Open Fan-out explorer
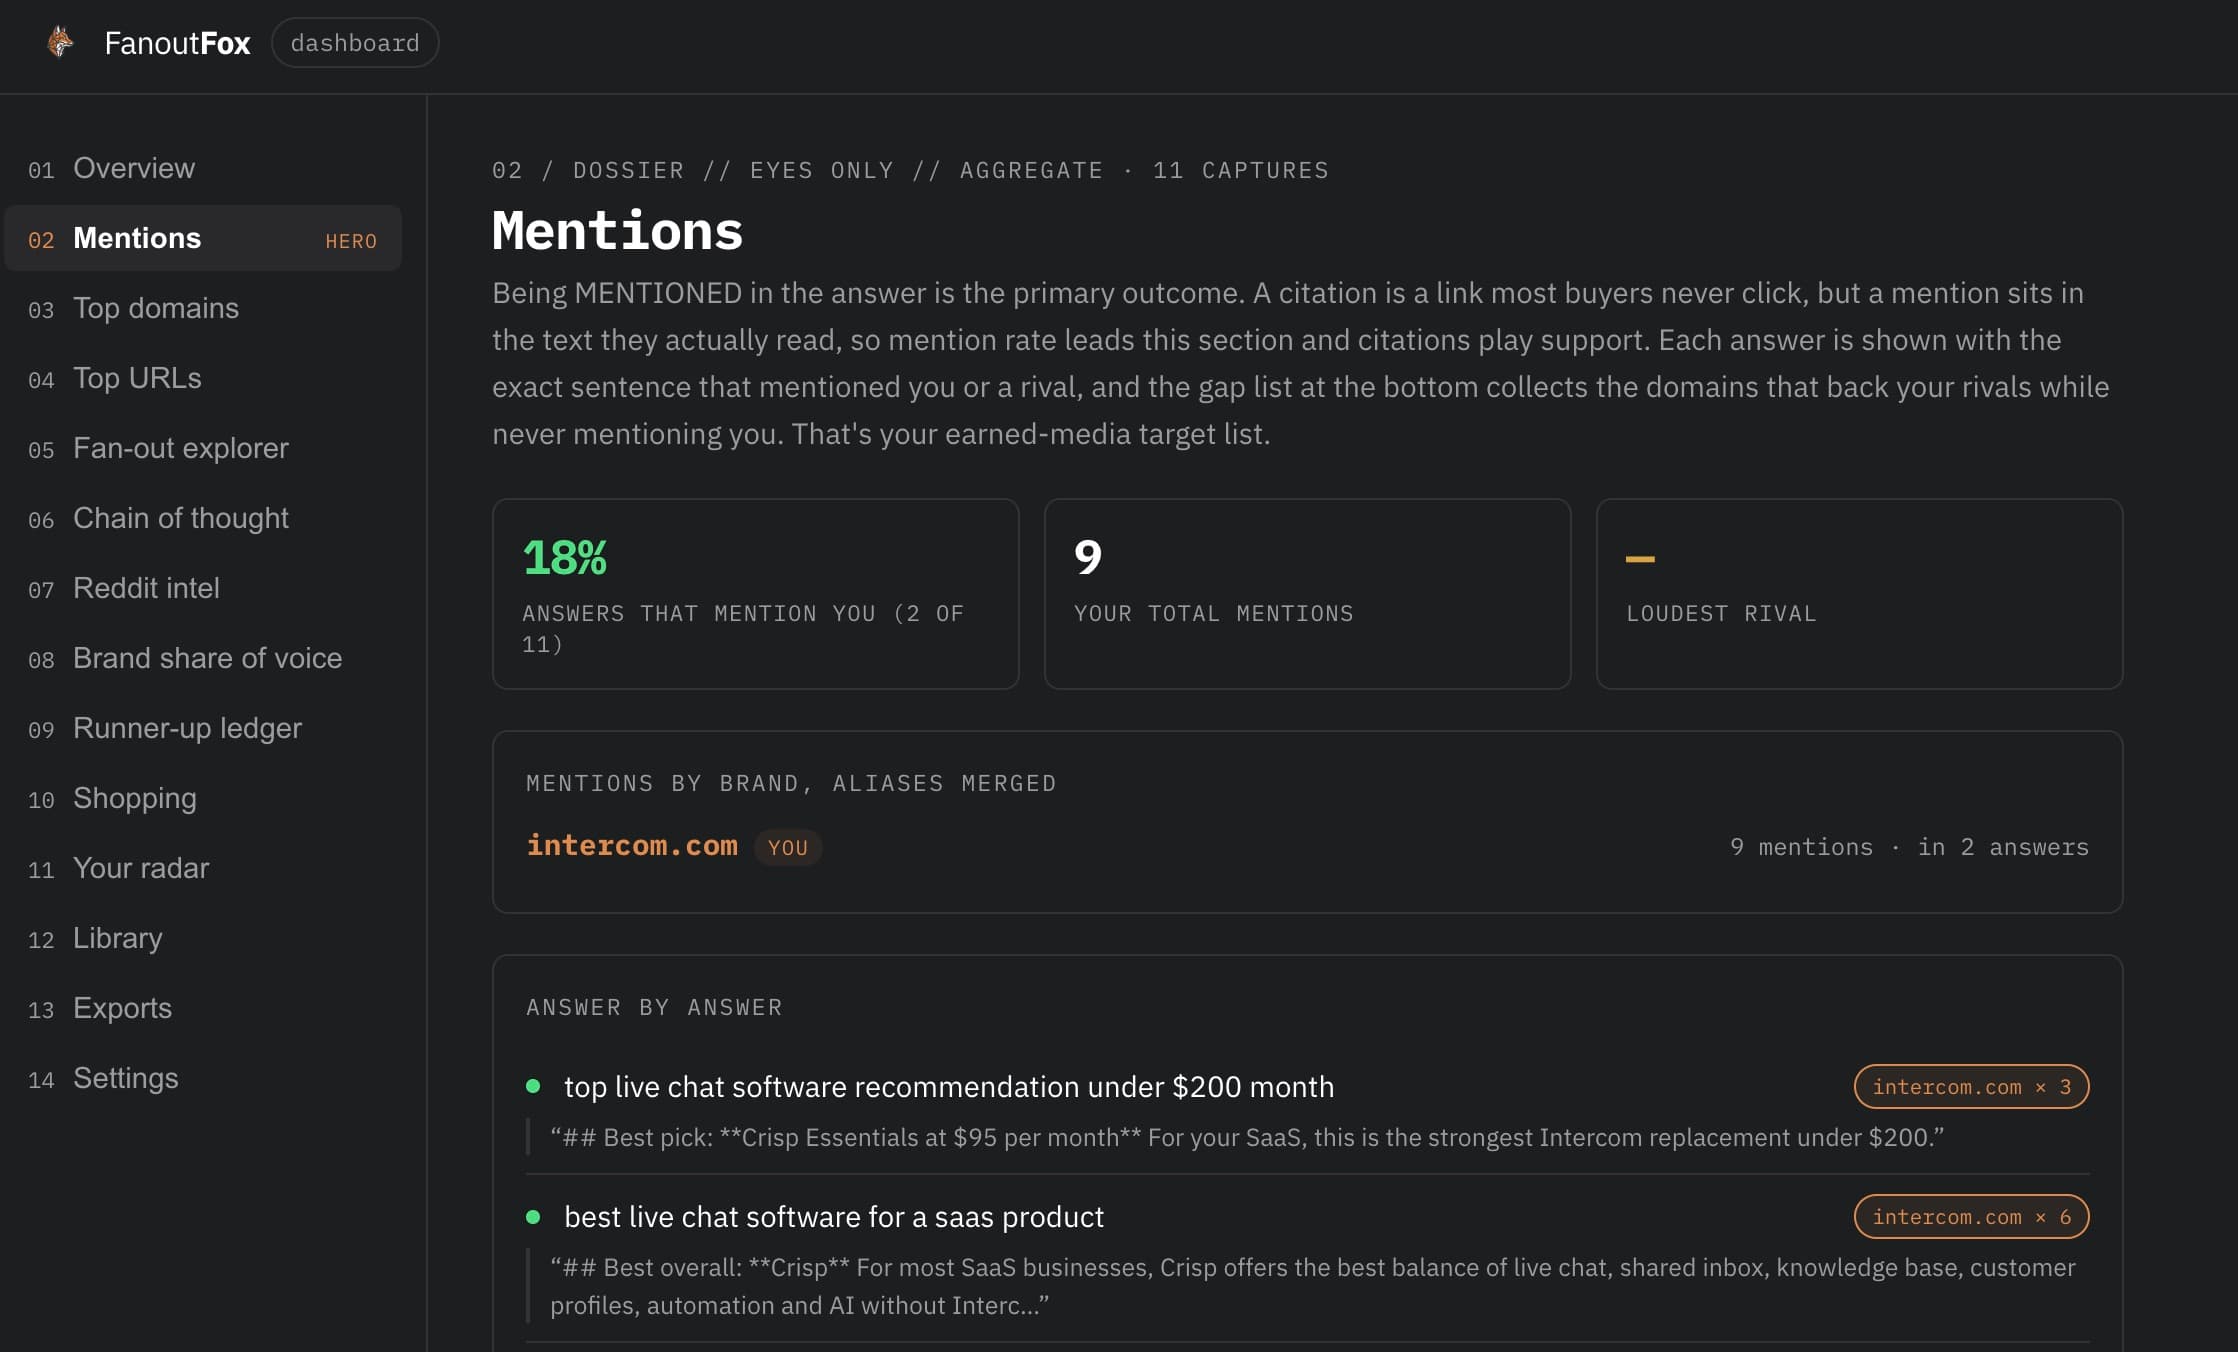The image size is (2238, 1352). point(203,448)
